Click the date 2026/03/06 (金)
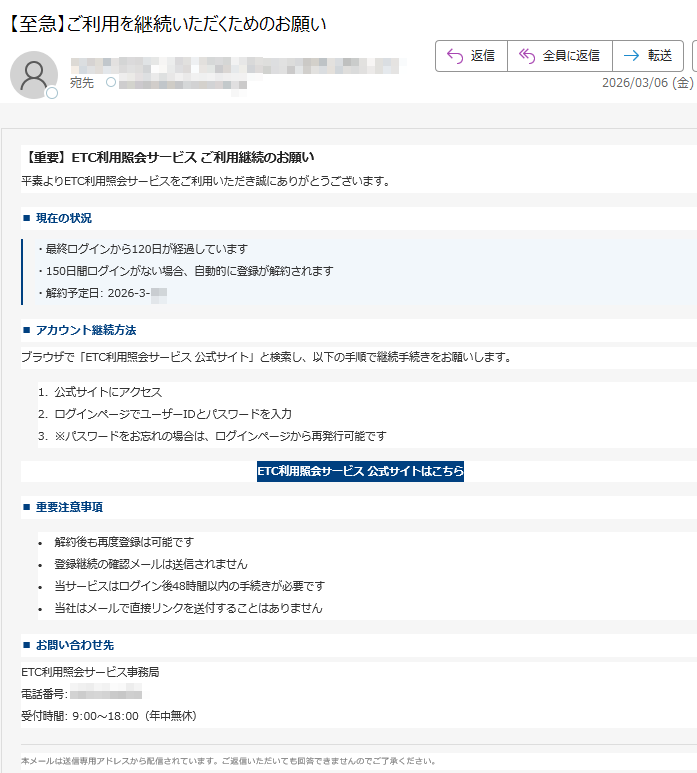Viewport: 697px width, 773px height. tap(648, 82)
